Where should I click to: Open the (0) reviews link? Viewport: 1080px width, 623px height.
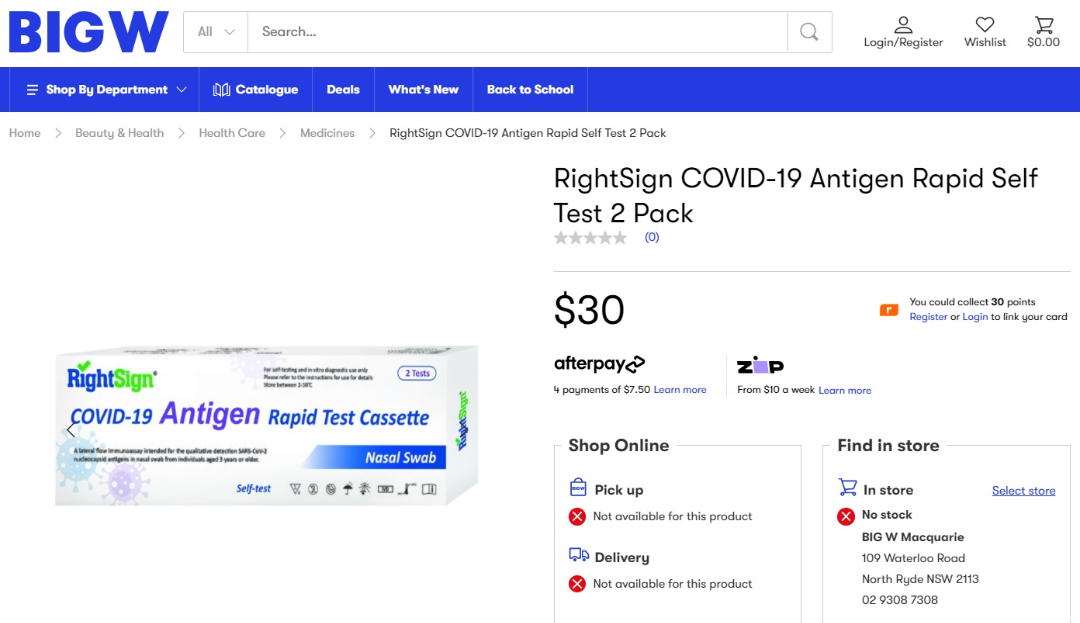652,237
